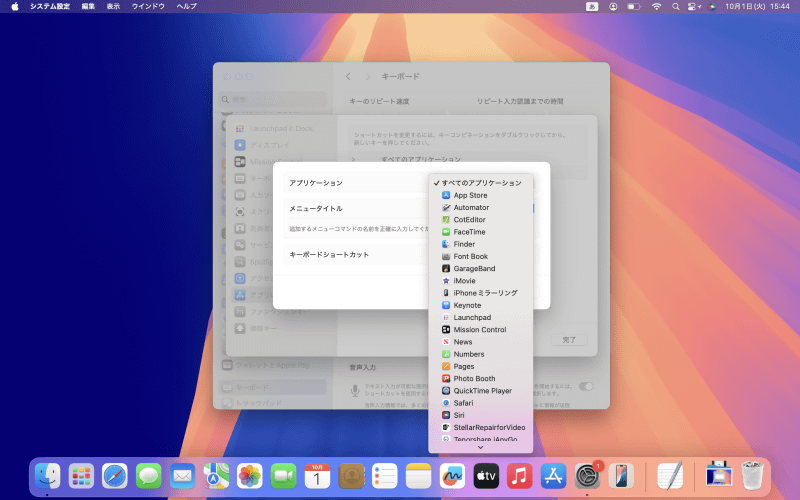The width and height of the screenshot is (800, 500).
Task: Pick Photo Booth from the list
Action: (481, 379)
